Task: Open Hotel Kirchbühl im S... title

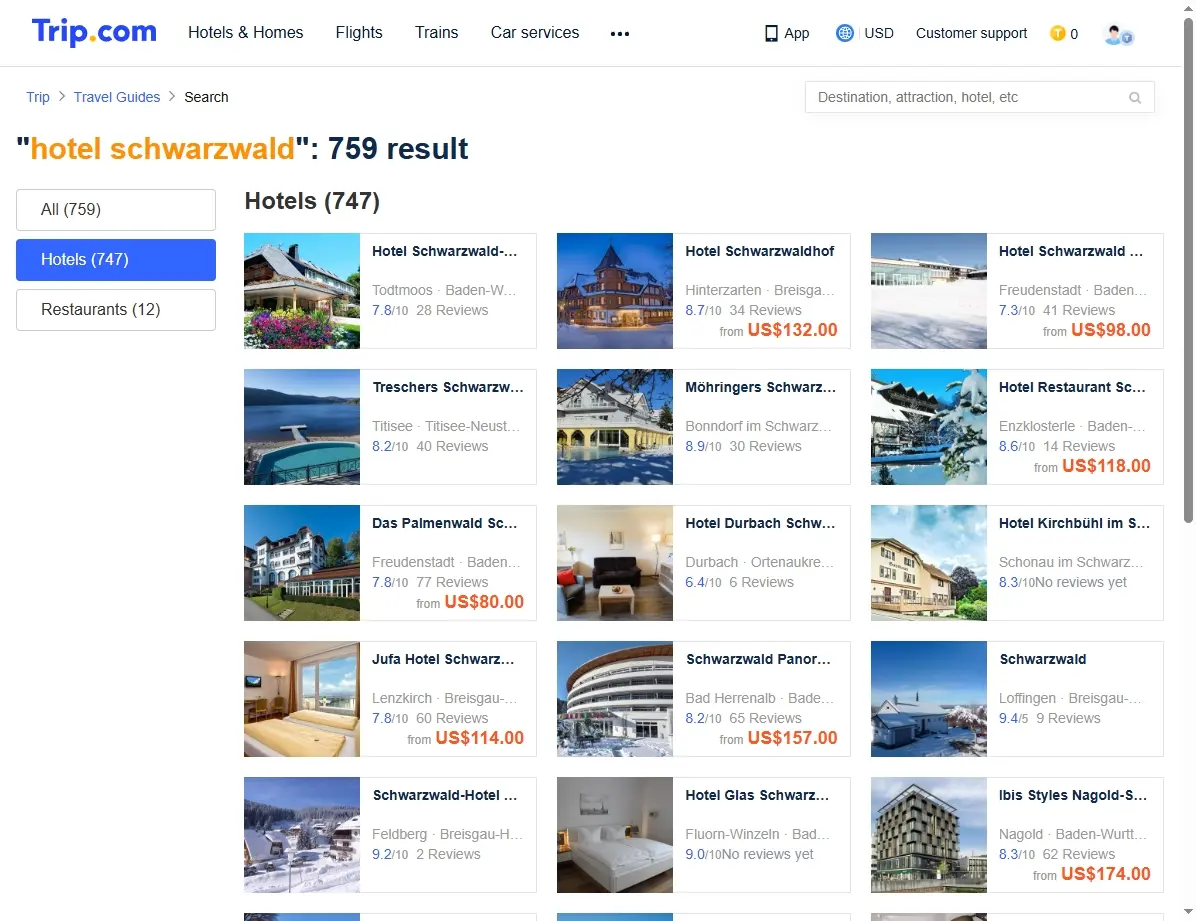Action: [x=1074, y=523]
